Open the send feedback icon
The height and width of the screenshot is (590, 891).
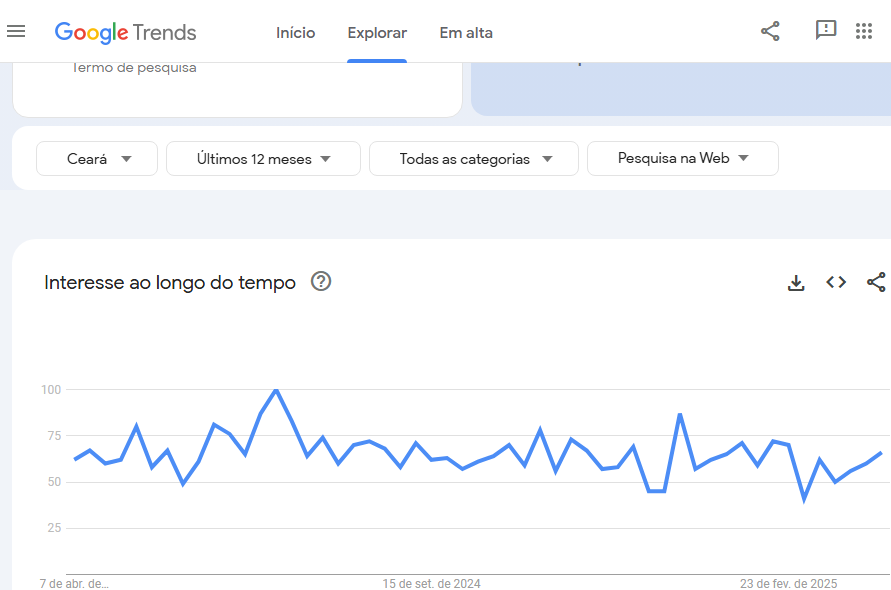coord(826,31)
